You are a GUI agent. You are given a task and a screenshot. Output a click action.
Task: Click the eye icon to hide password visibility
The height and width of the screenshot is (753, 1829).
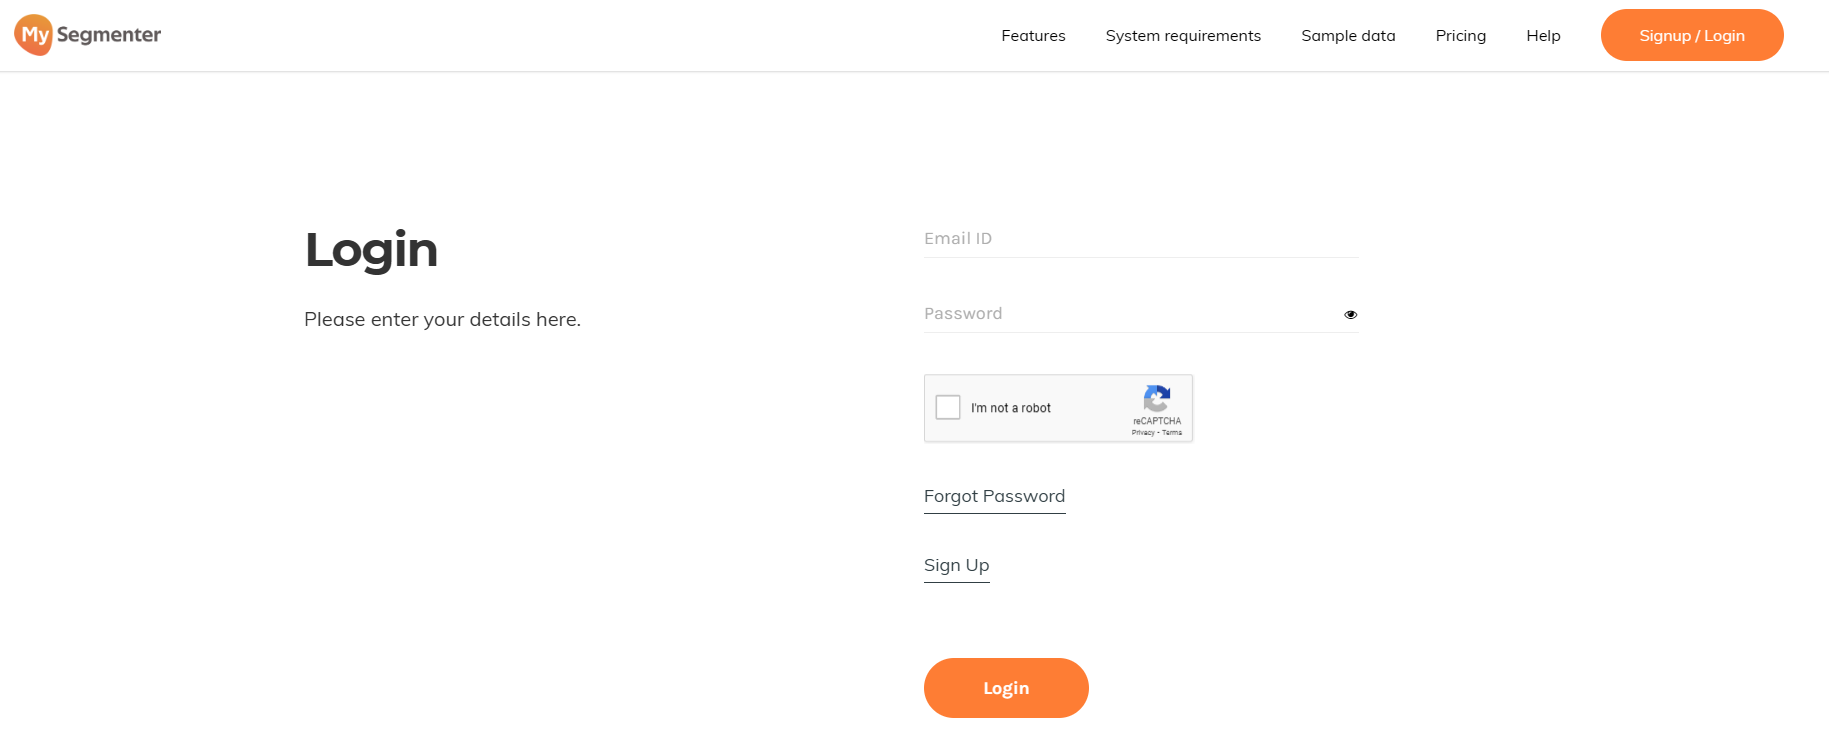click(1350, 314)
